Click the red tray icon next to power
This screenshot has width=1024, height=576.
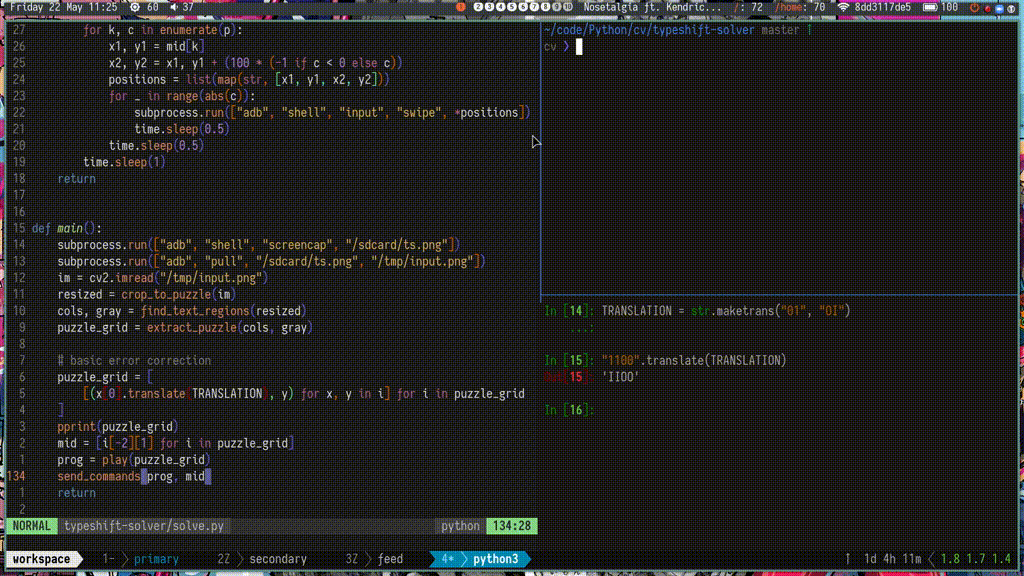[x=987, y=8]
